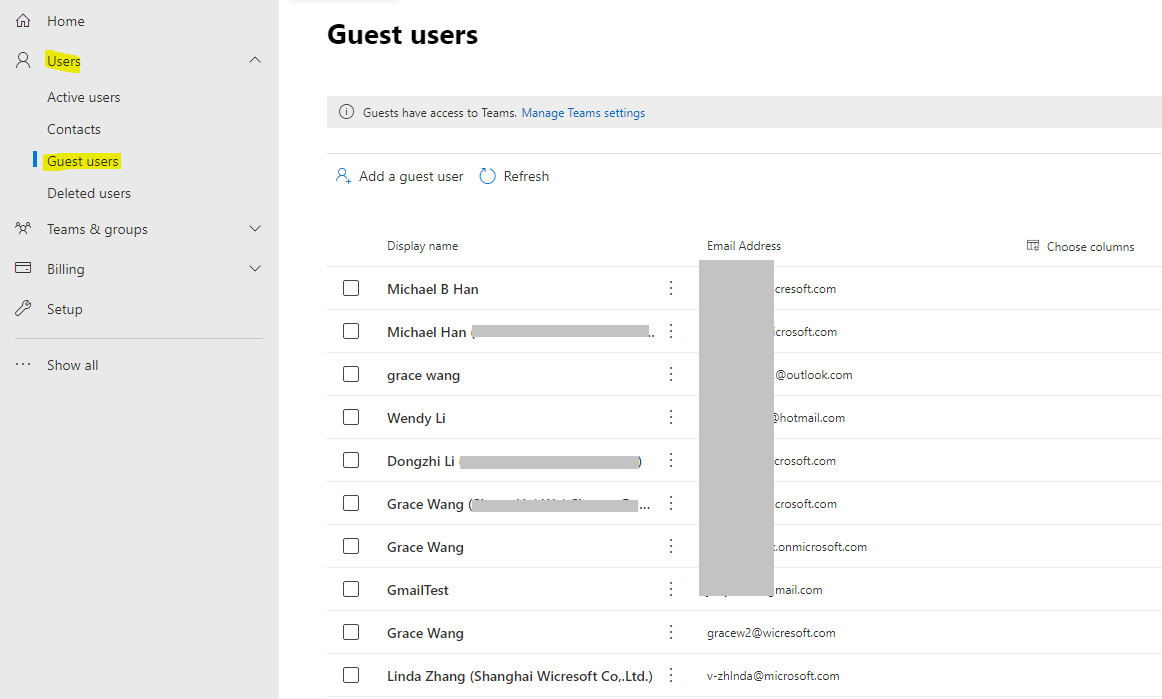Click the Setup wrench icon
Viewport: 1162px width, 699px height.
[23, 308]
